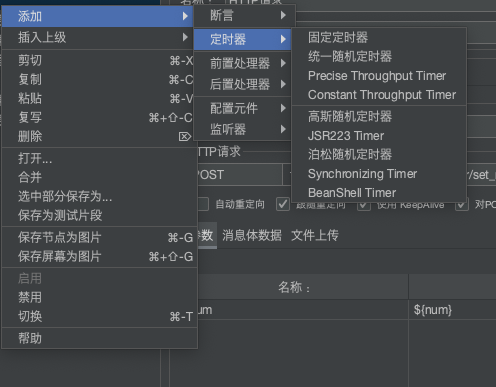
Task: Pick the Synchronizing Timer entry
Action: (379, 174)
